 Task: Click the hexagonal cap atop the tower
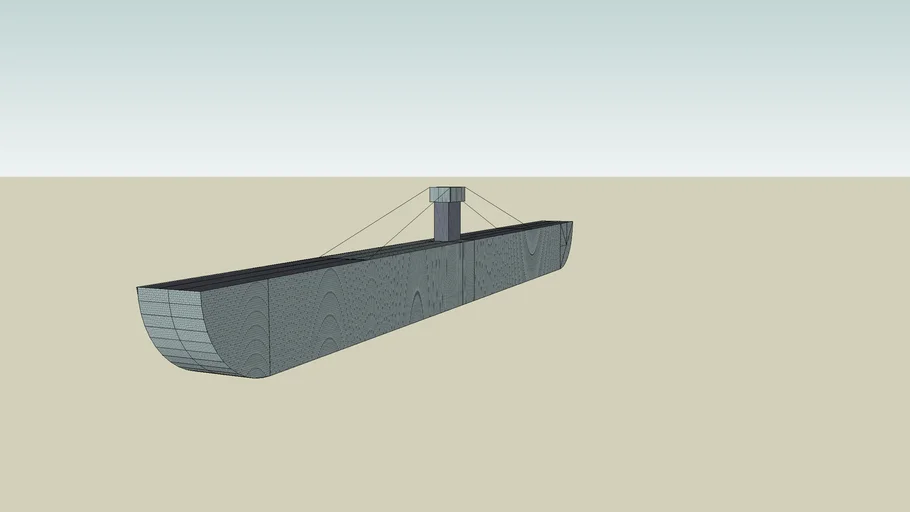pos(446,194)
